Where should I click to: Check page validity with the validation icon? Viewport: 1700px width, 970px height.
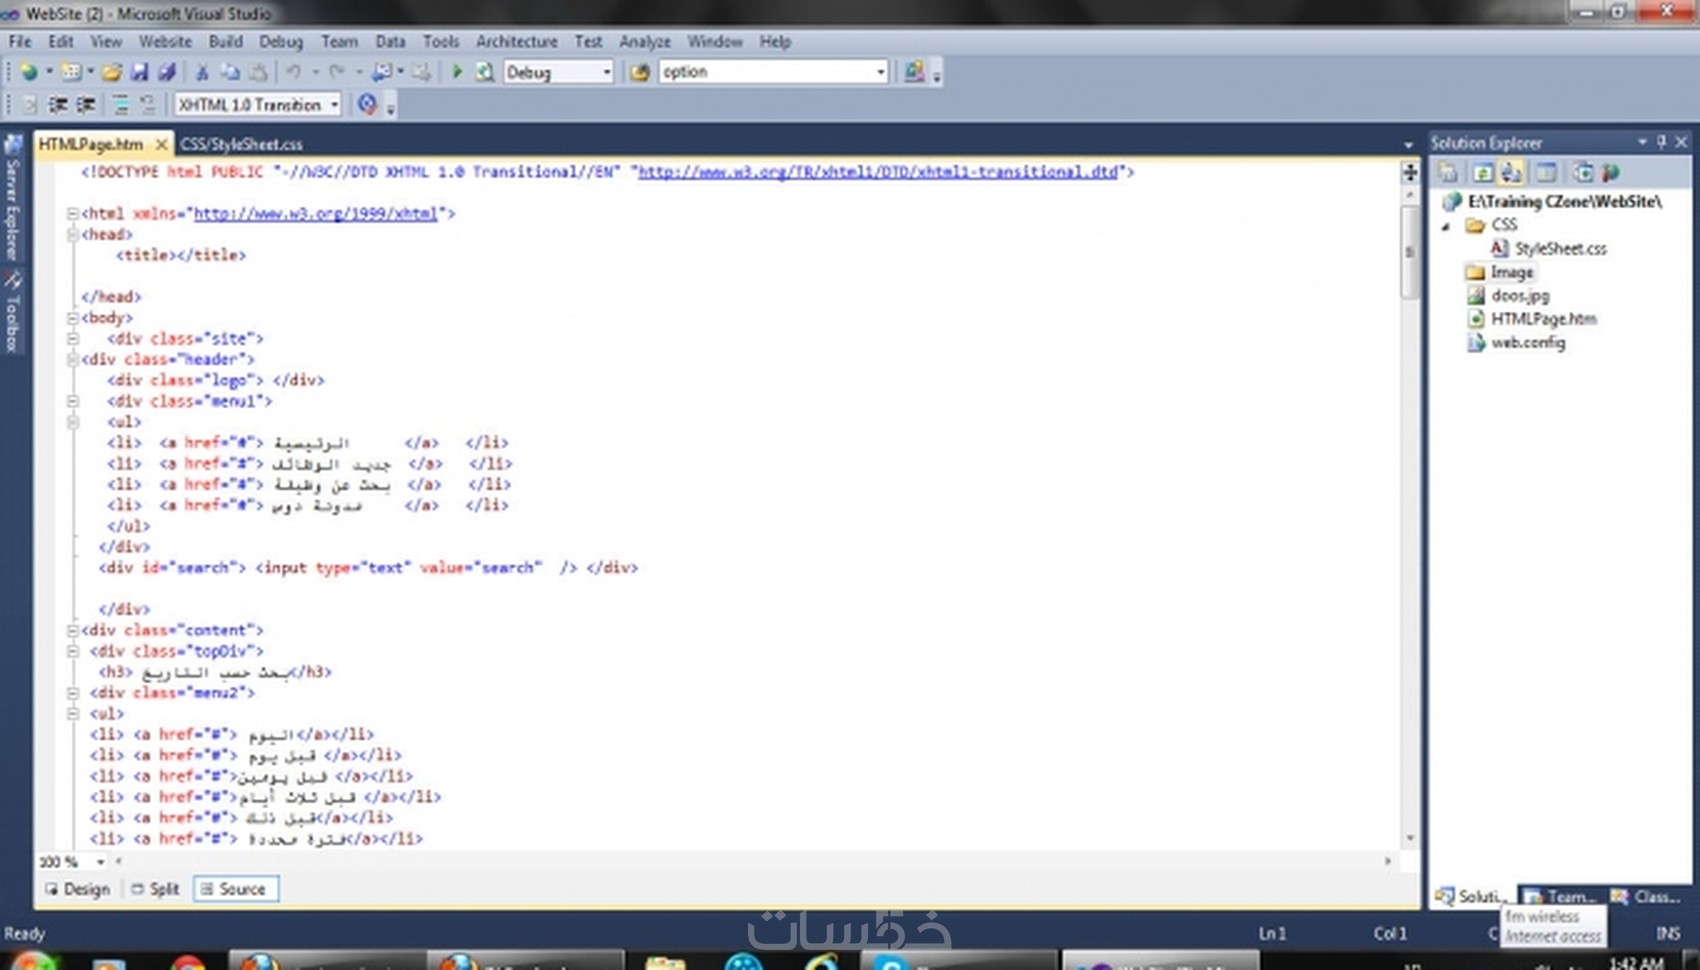[x=368, y=104]
